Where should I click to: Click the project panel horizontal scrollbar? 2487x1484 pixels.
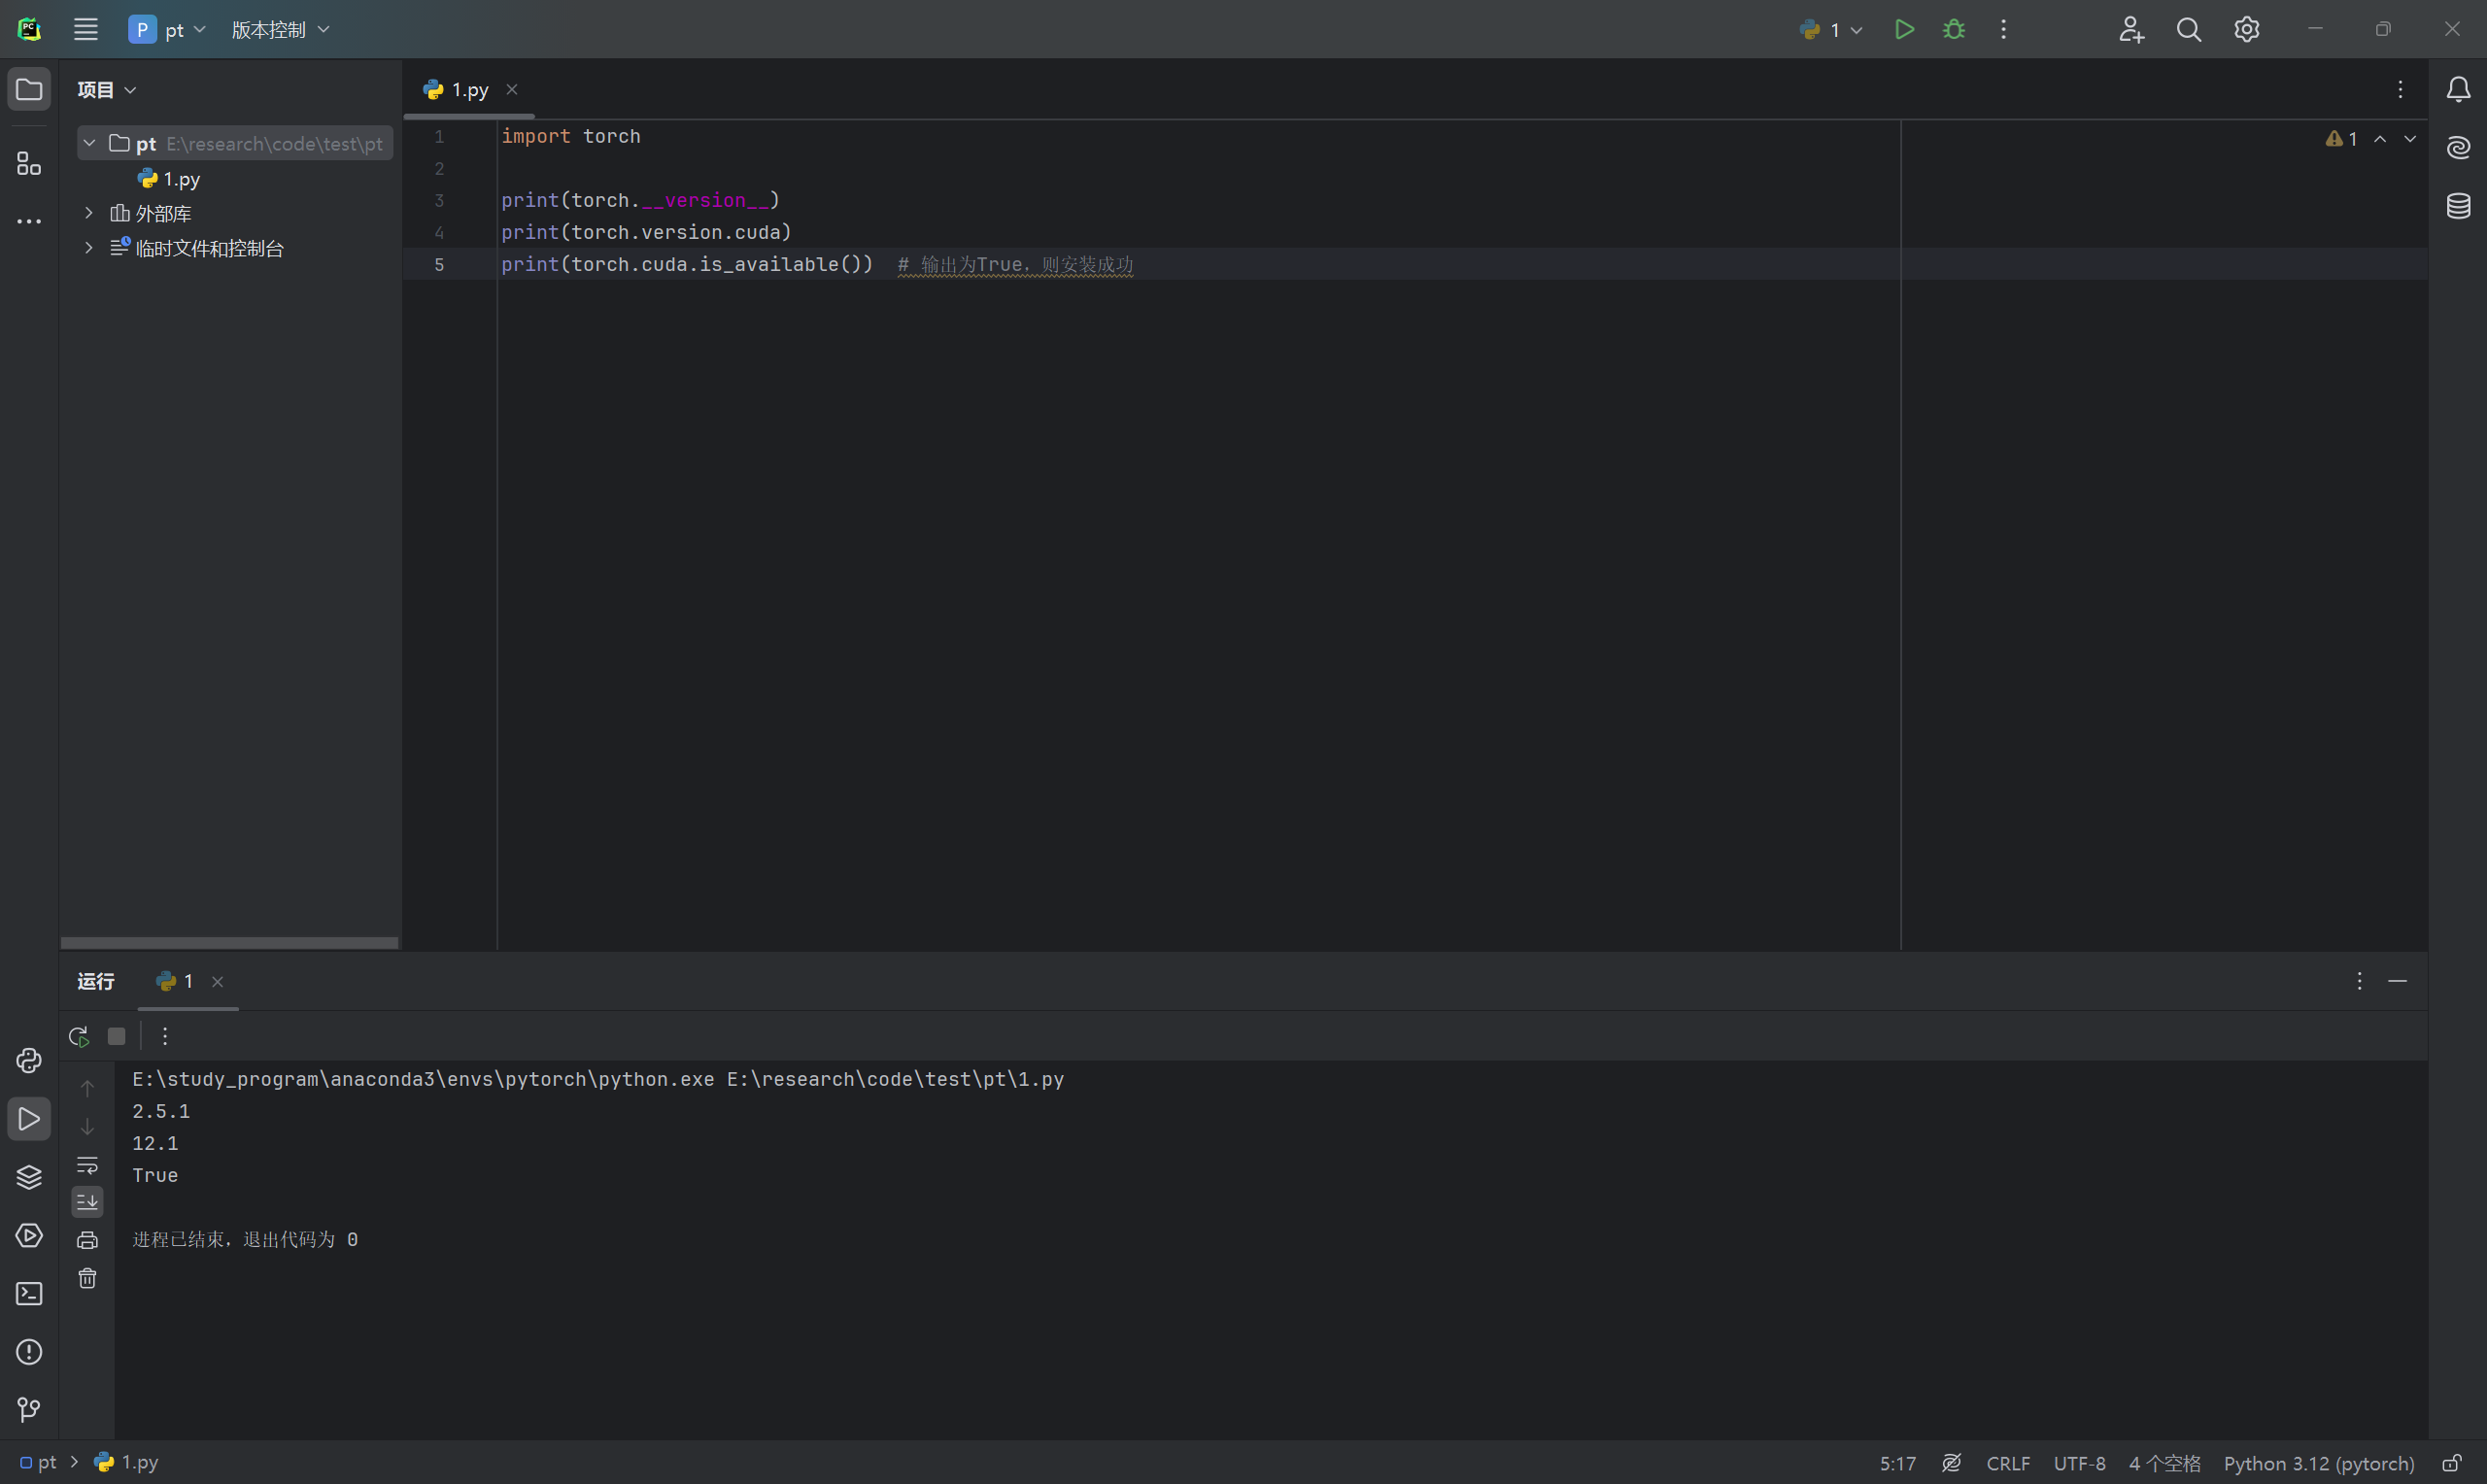(229, 943)
